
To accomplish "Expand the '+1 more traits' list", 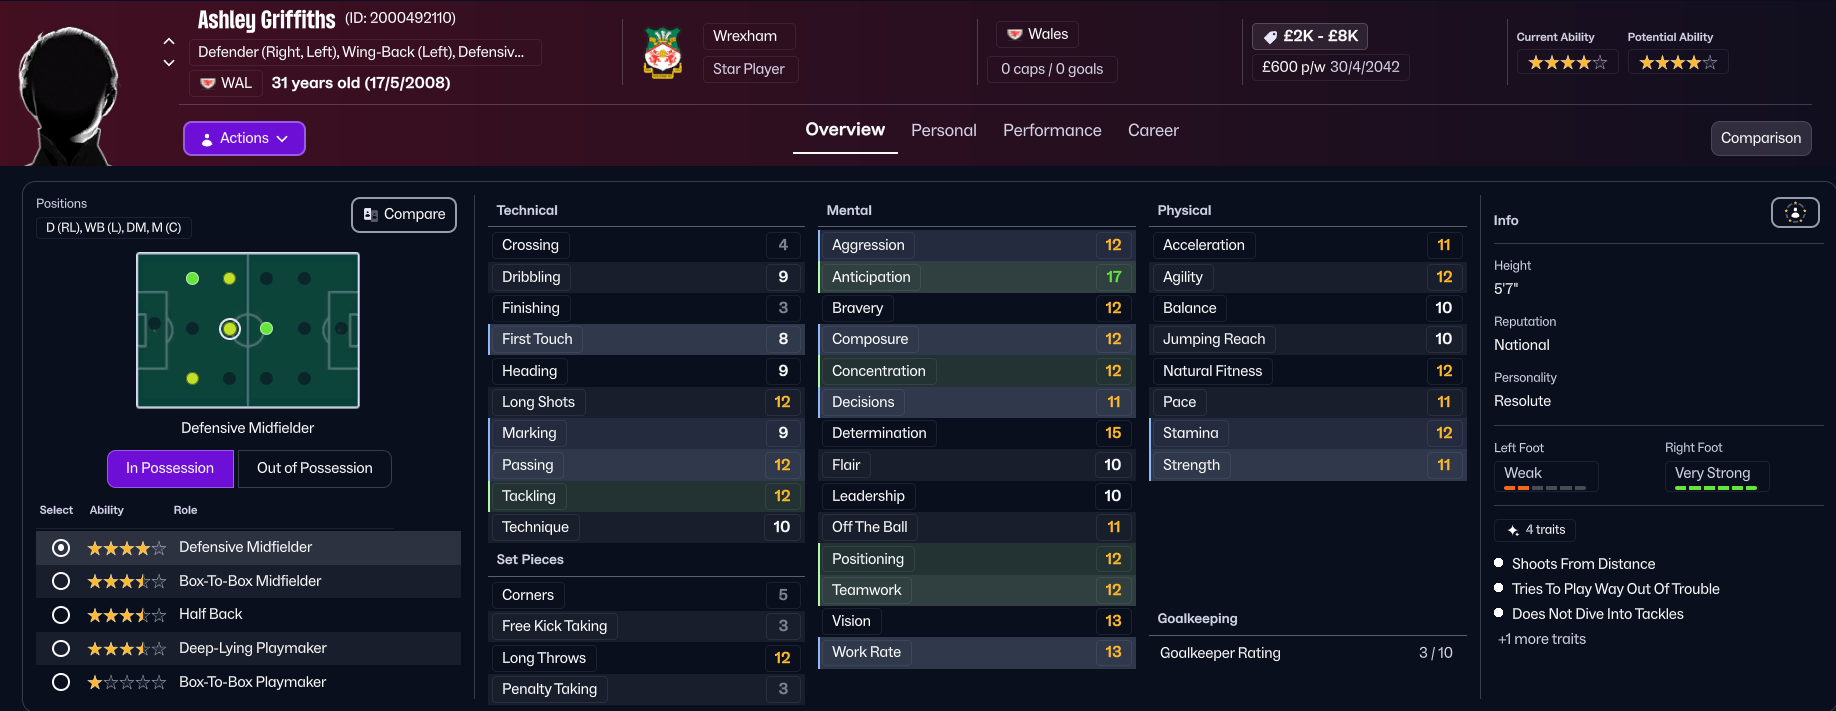I will pos(1542,639).
